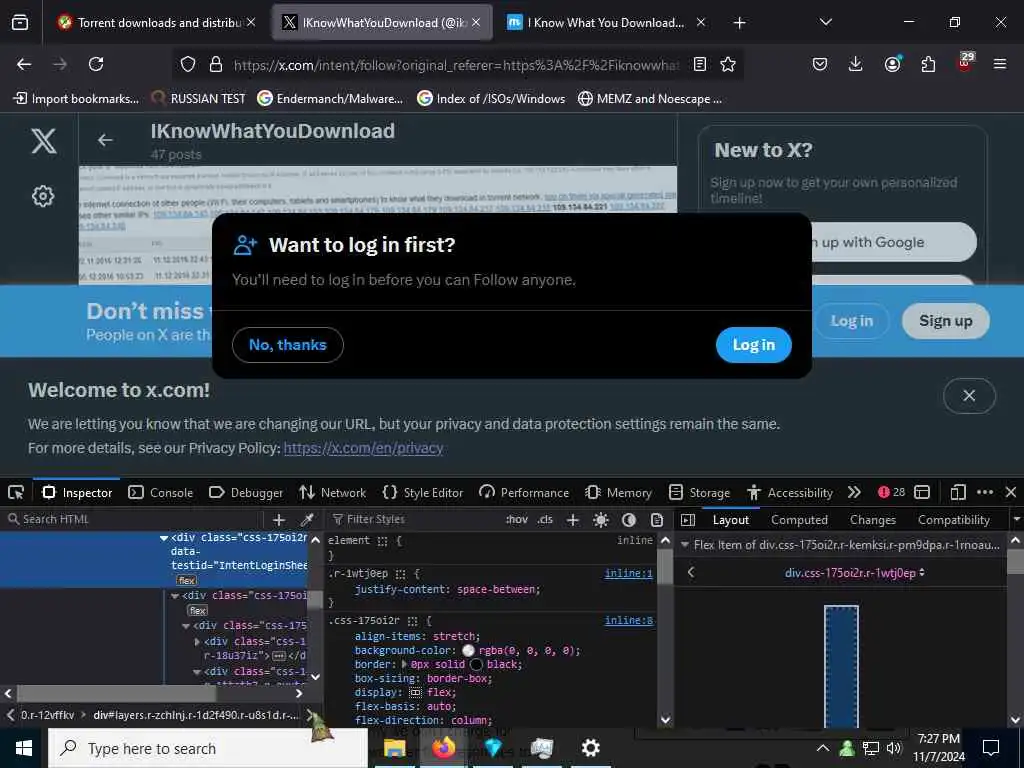Pick a page color with the eyedropper
This screenshot has width=1024, height=768.
point(306,520)
